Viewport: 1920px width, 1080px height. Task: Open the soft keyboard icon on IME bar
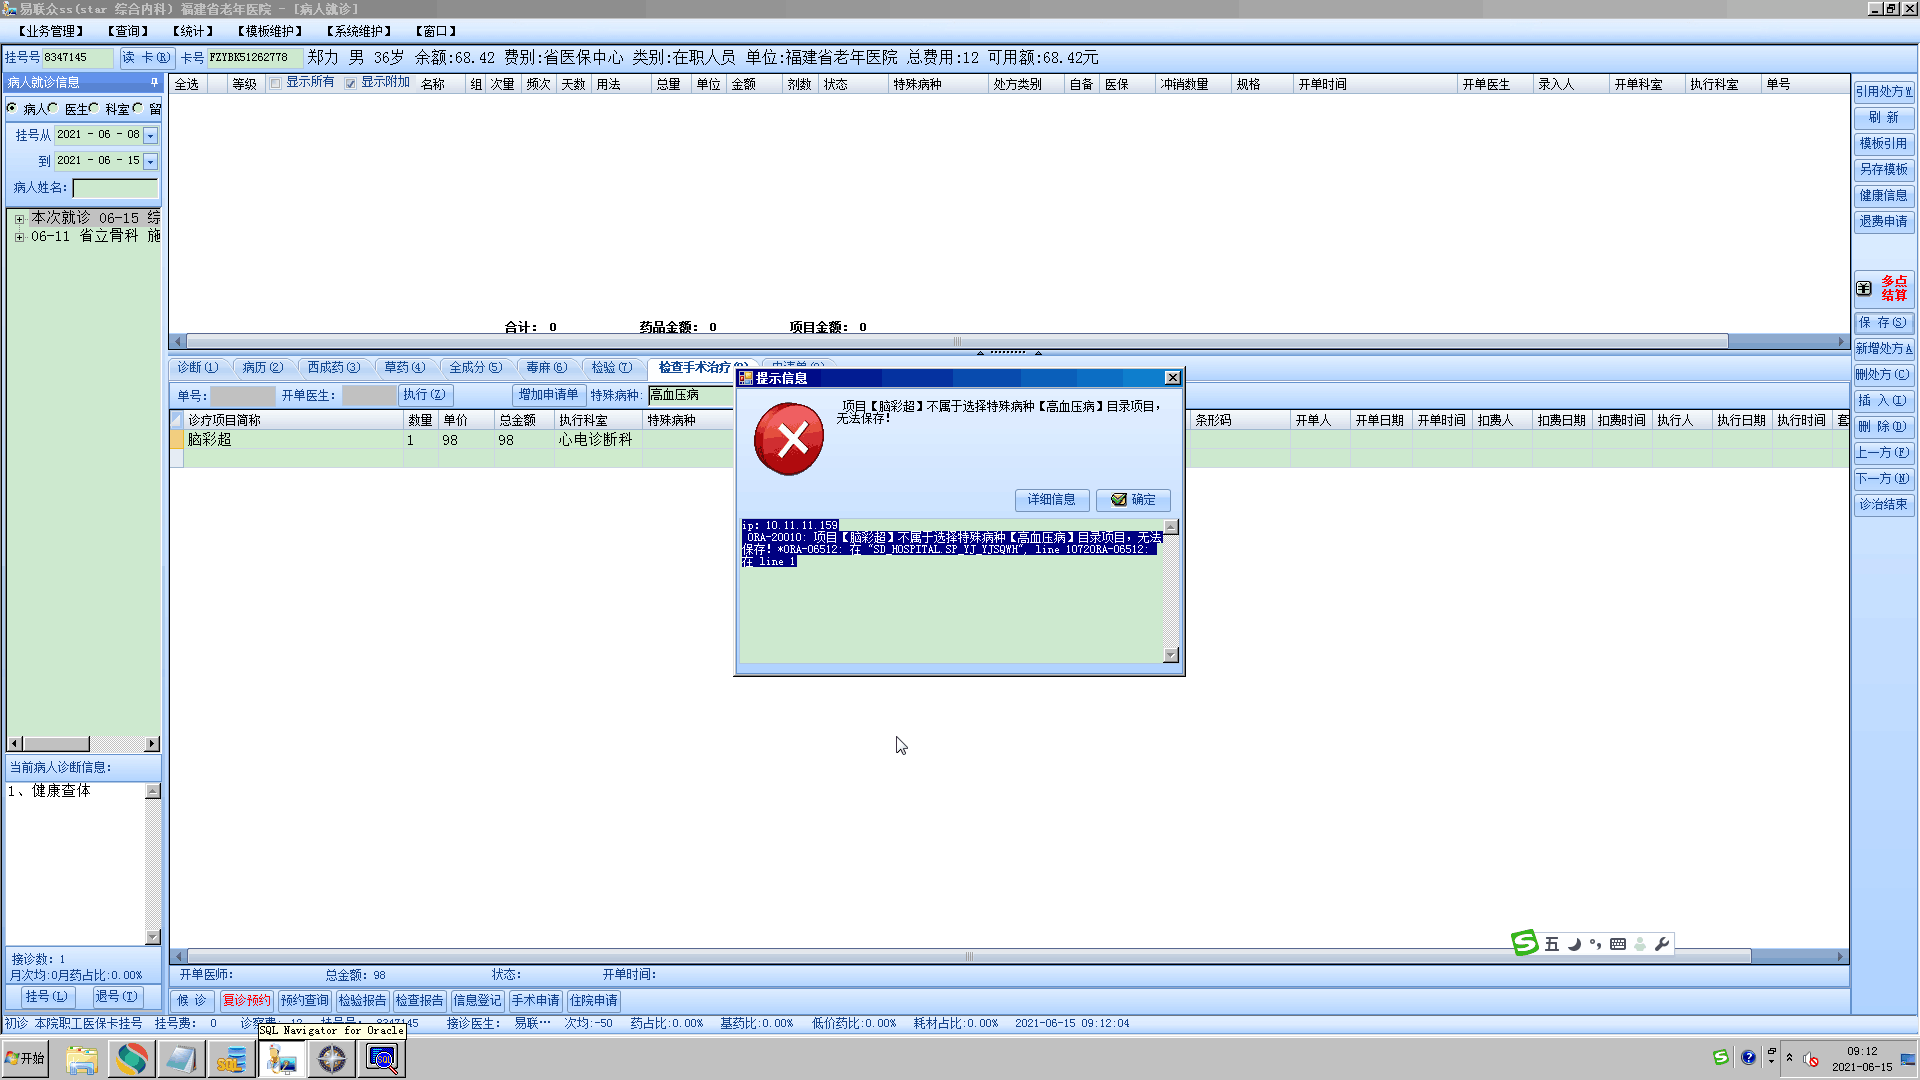(1618, 944)
